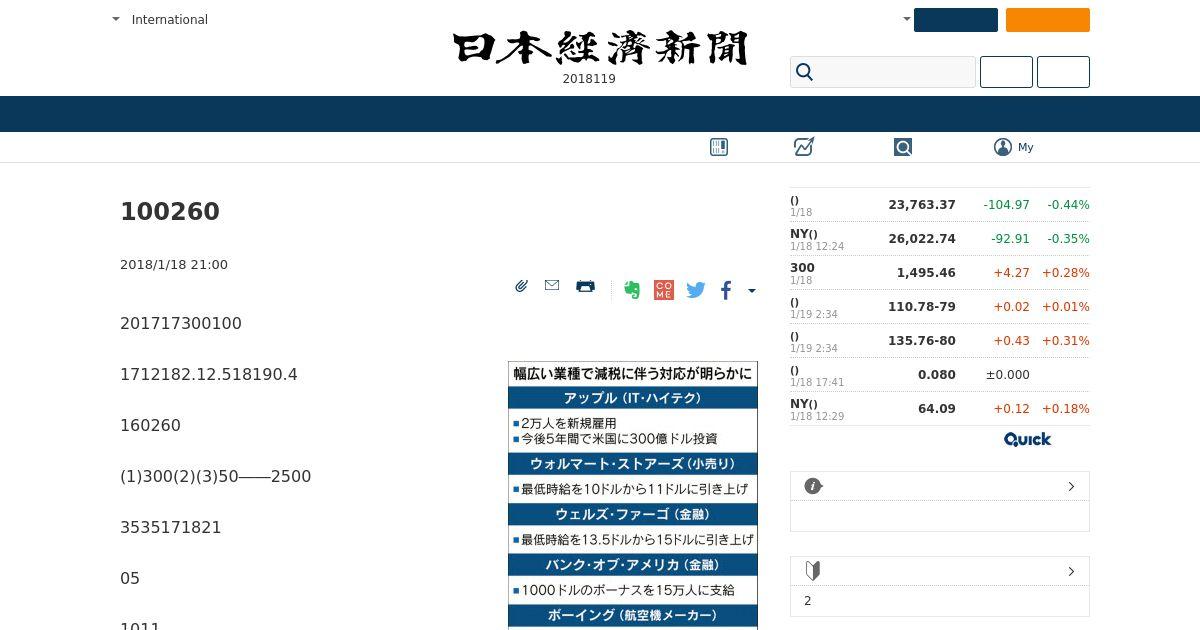1200x630 pixels.
Task: Click the dropdown arrow beside the navy button
Action: click(907, 19)
